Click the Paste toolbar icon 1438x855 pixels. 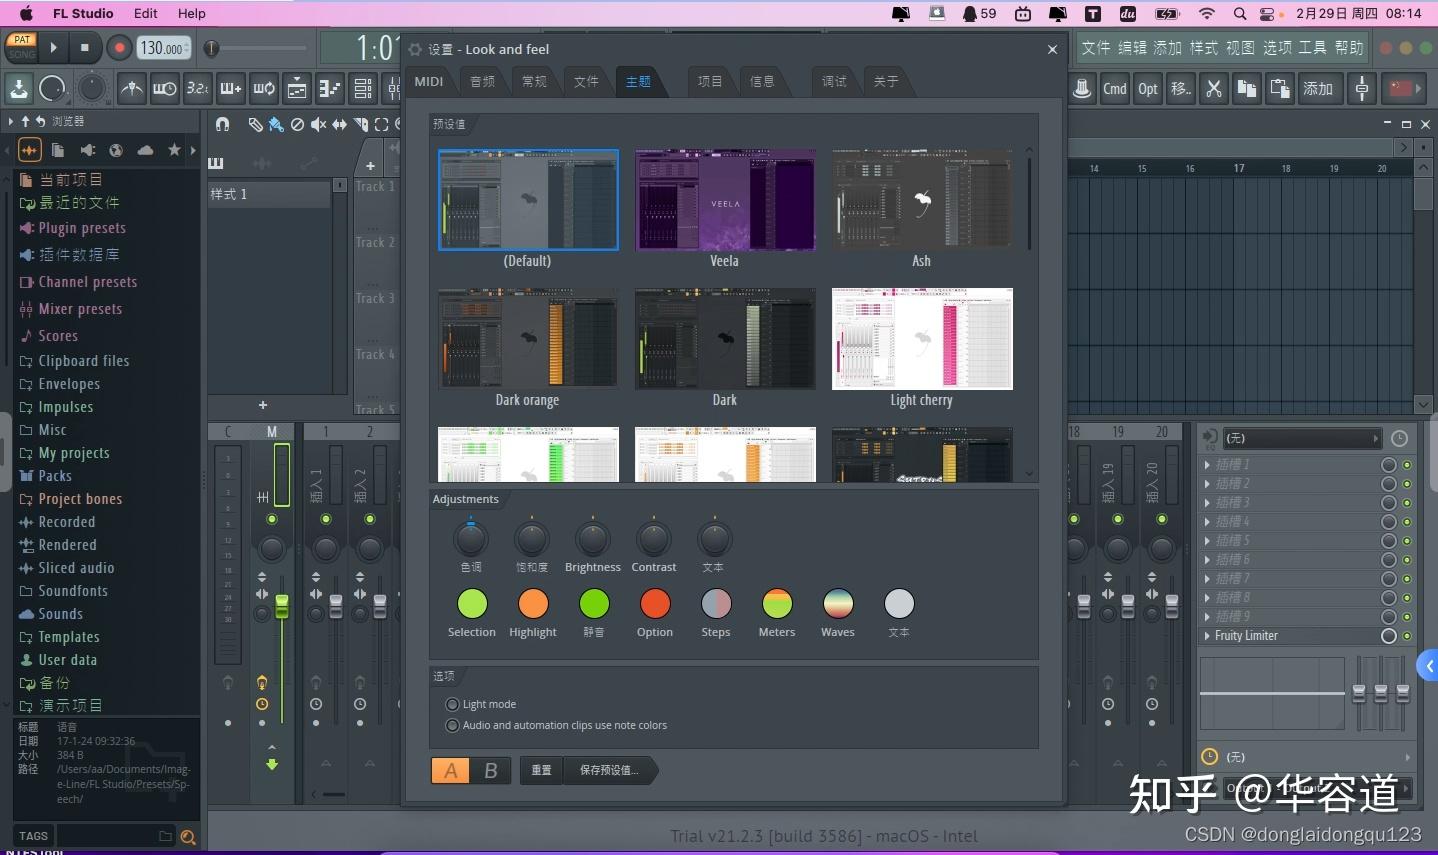click(x=1280, y=88)
